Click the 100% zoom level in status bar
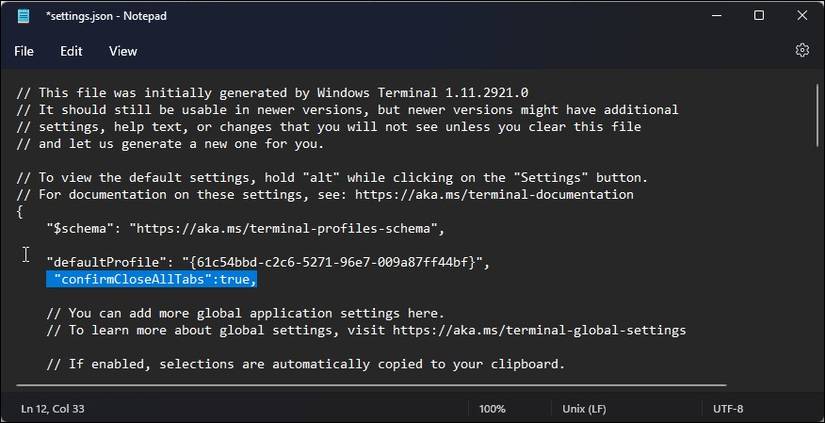The height and width of the screenshot is (423, 825). point(492,408)
